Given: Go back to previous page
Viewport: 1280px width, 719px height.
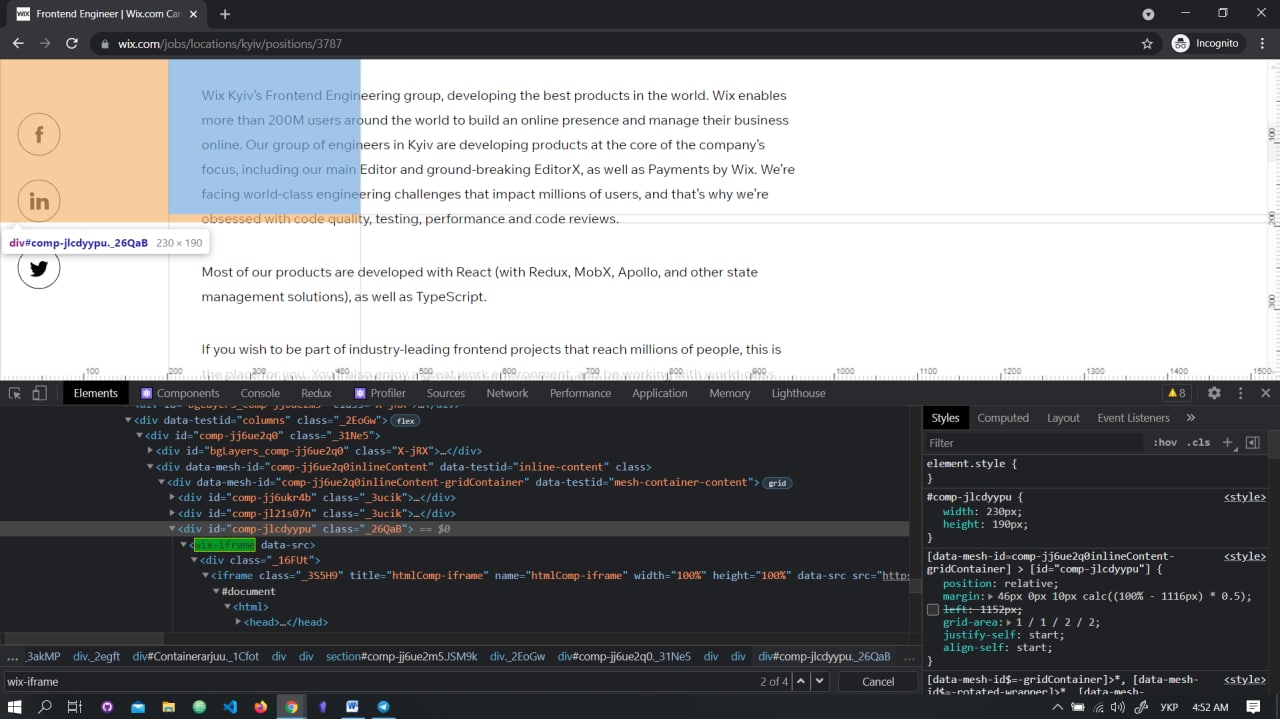Looking at the screenshot, I should coord(18,43).
